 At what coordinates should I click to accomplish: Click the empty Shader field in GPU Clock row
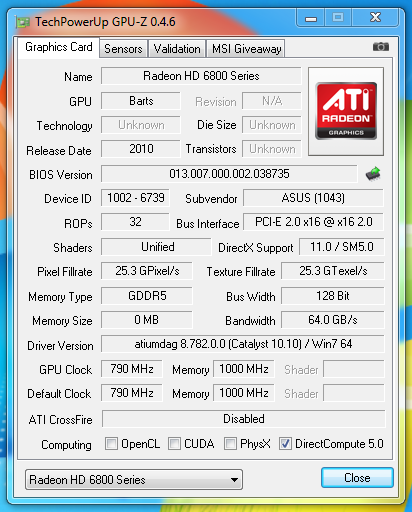tap(354, 369)
